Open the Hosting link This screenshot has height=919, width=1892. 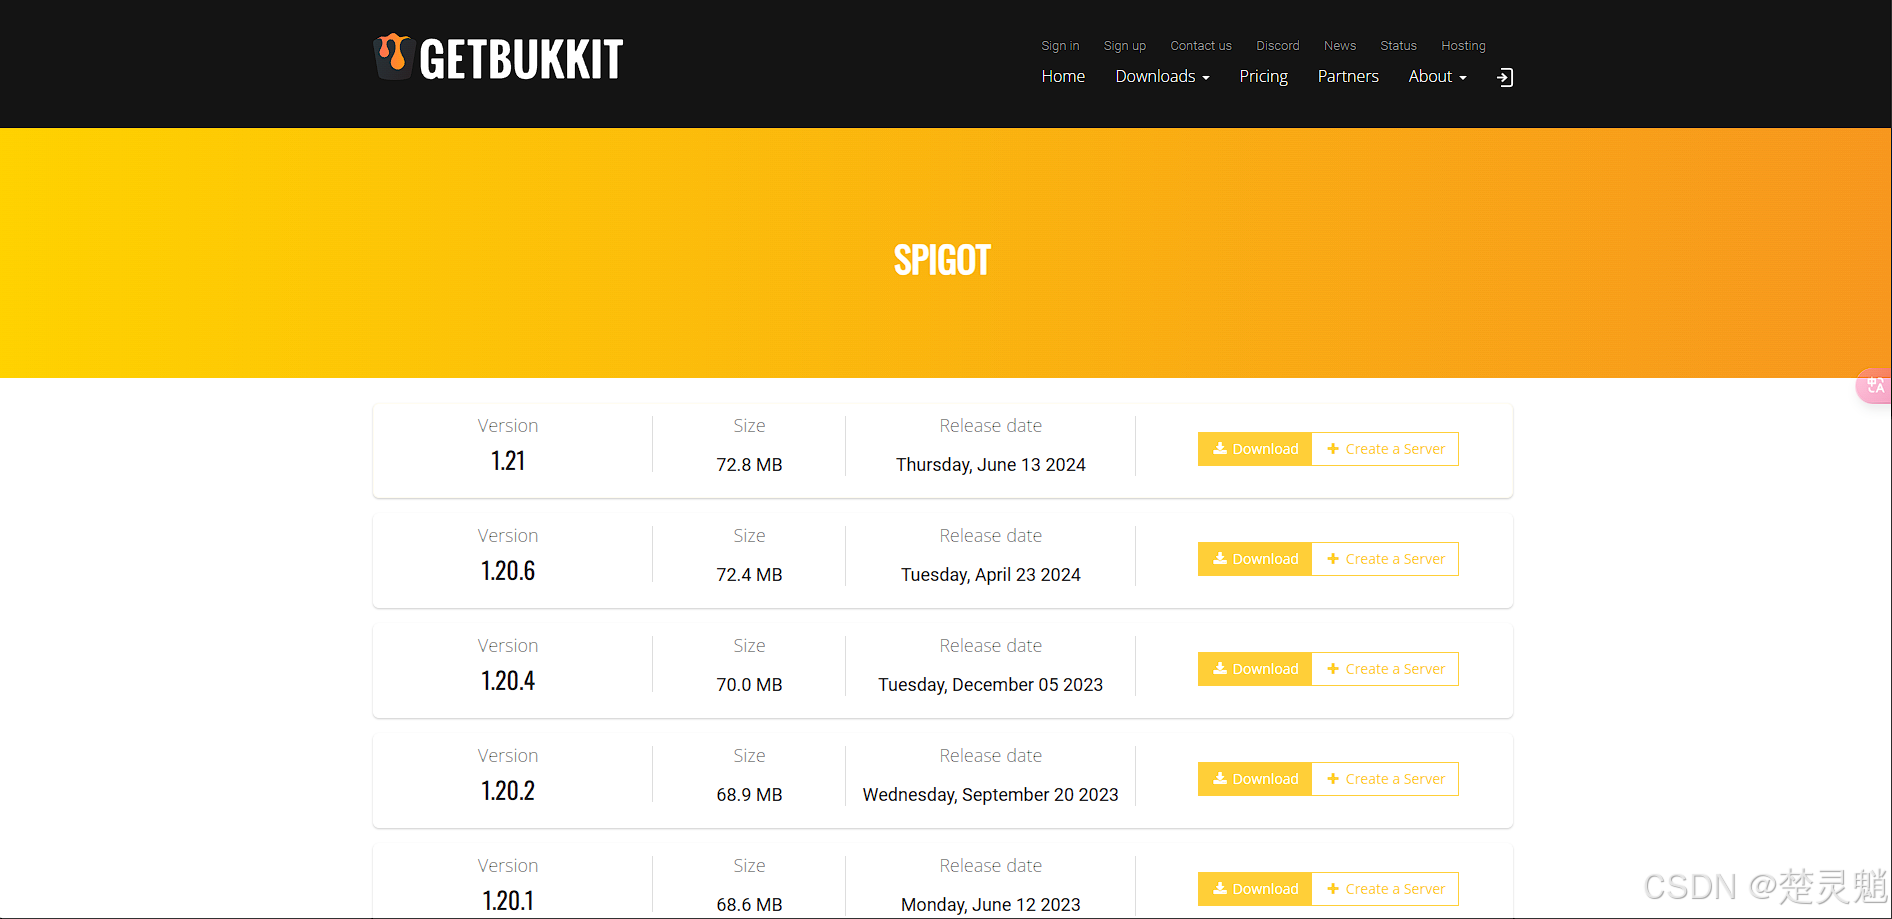pyautogui.click(x=1463, y=46)
